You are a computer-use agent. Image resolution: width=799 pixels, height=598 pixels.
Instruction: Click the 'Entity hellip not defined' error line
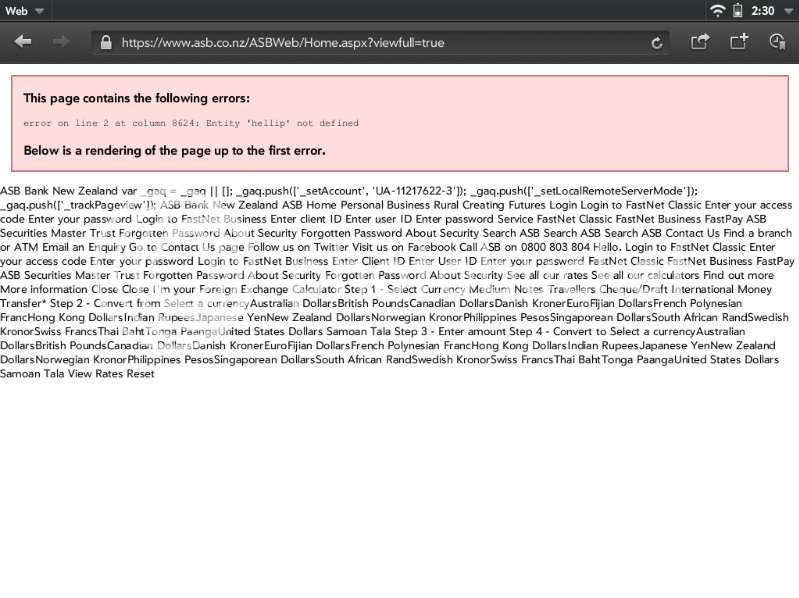[191, 123]
